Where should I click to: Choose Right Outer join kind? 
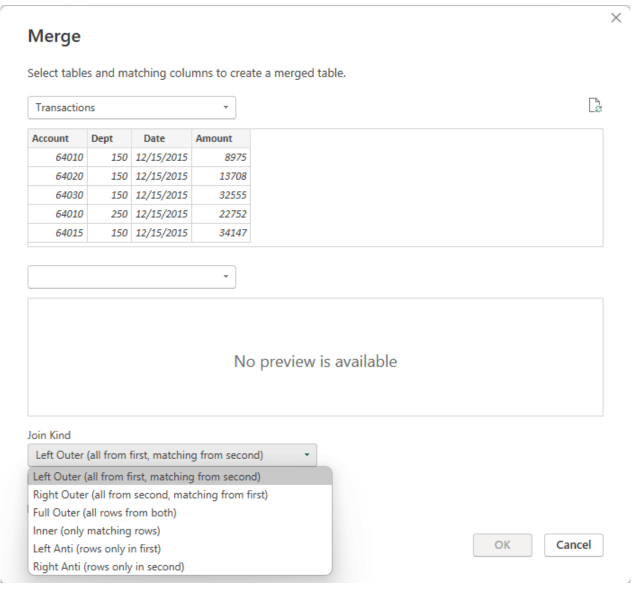(150, 494)
